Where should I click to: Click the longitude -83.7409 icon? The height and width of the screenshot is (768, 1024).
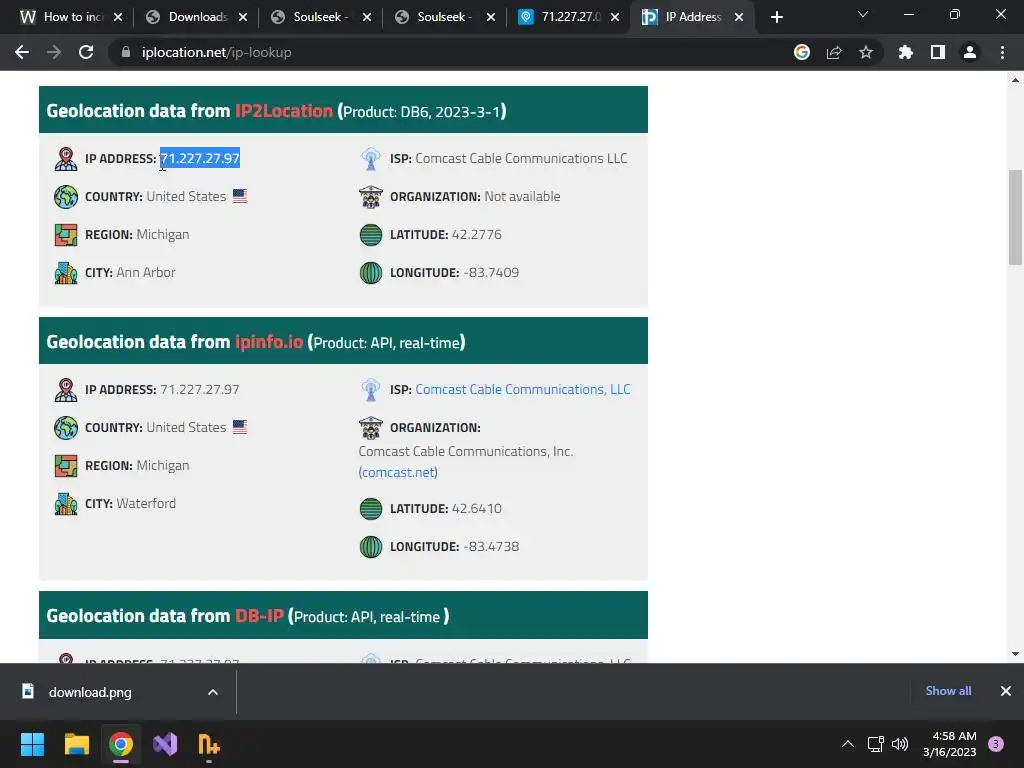pos(371,272)
